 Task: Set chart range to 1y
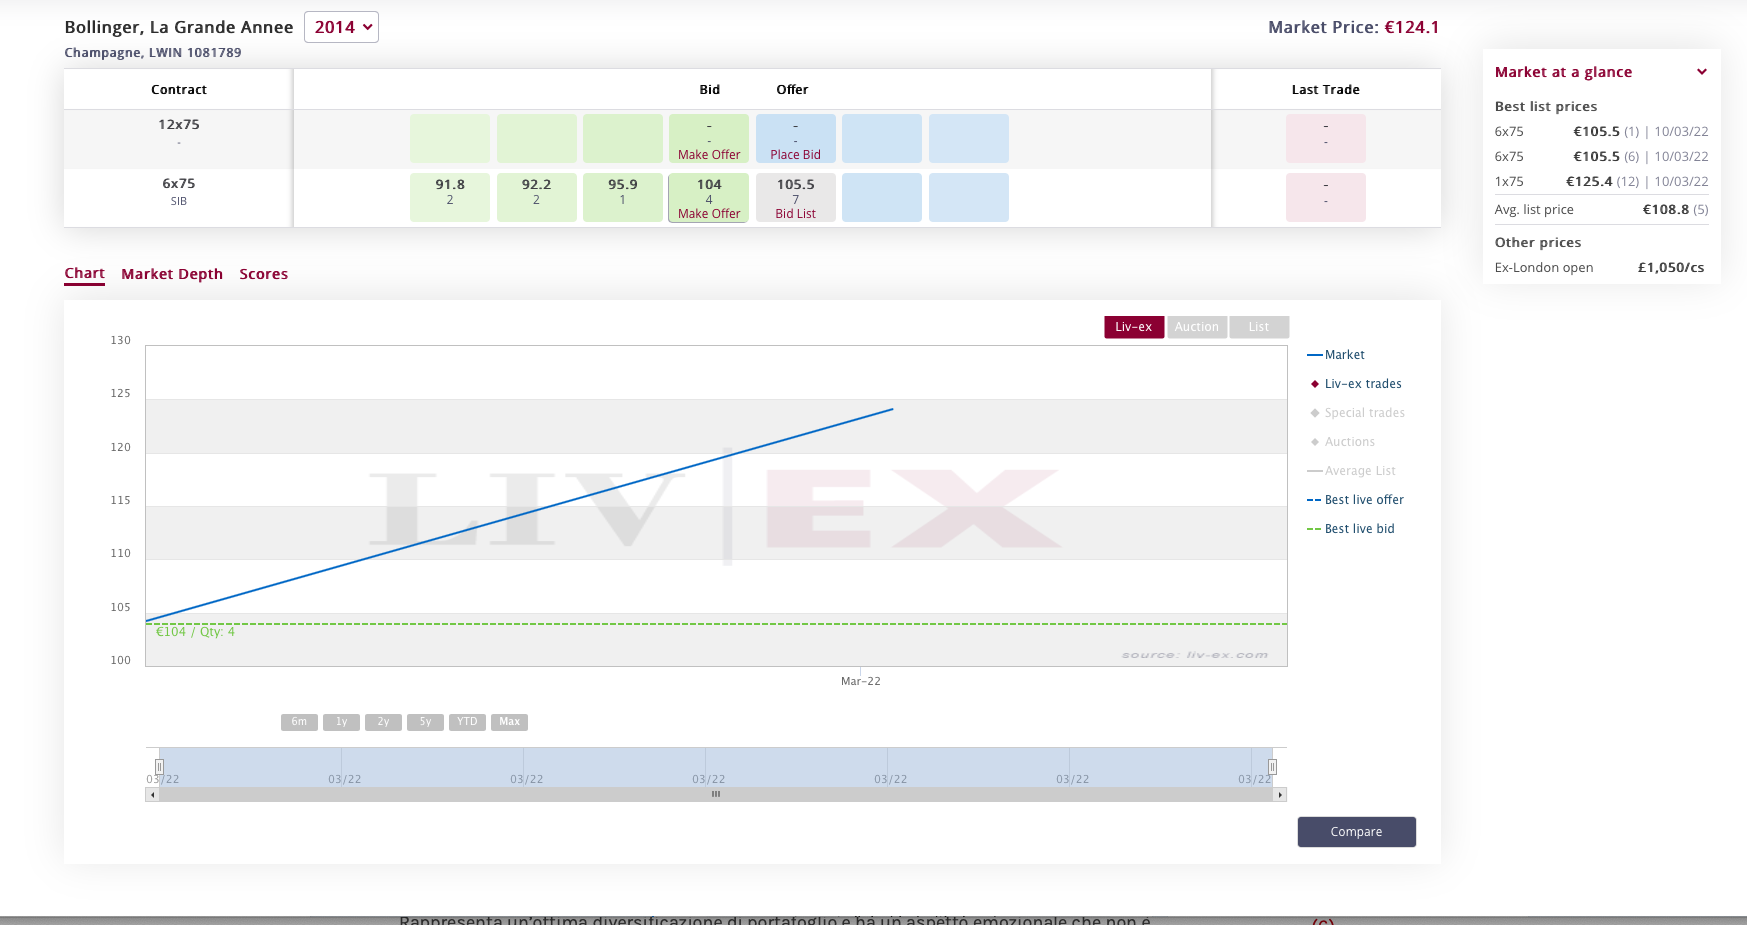341,722
